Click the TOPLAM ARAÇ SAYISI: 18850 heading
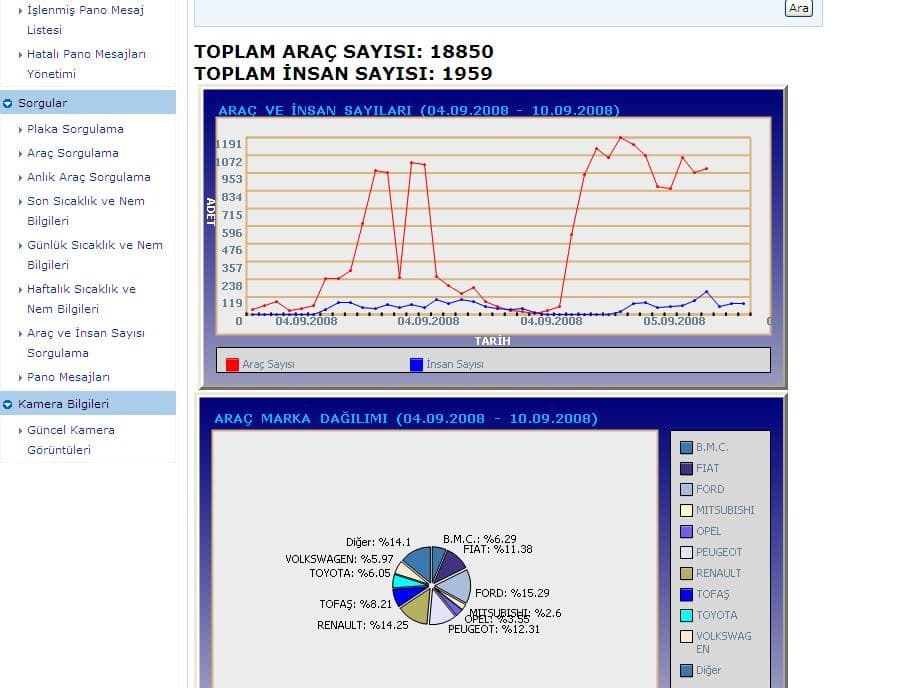 click(344, 52)
